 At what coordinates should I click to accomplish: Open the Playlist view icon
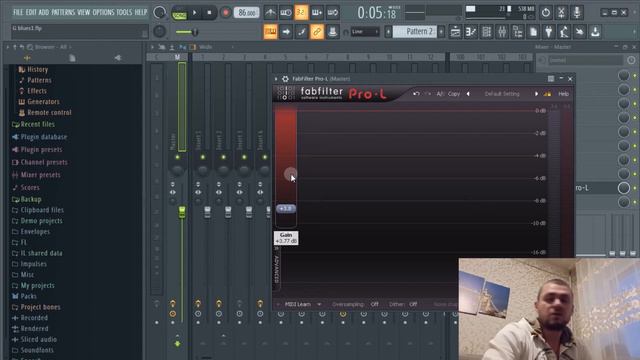[x=455, y=31]
